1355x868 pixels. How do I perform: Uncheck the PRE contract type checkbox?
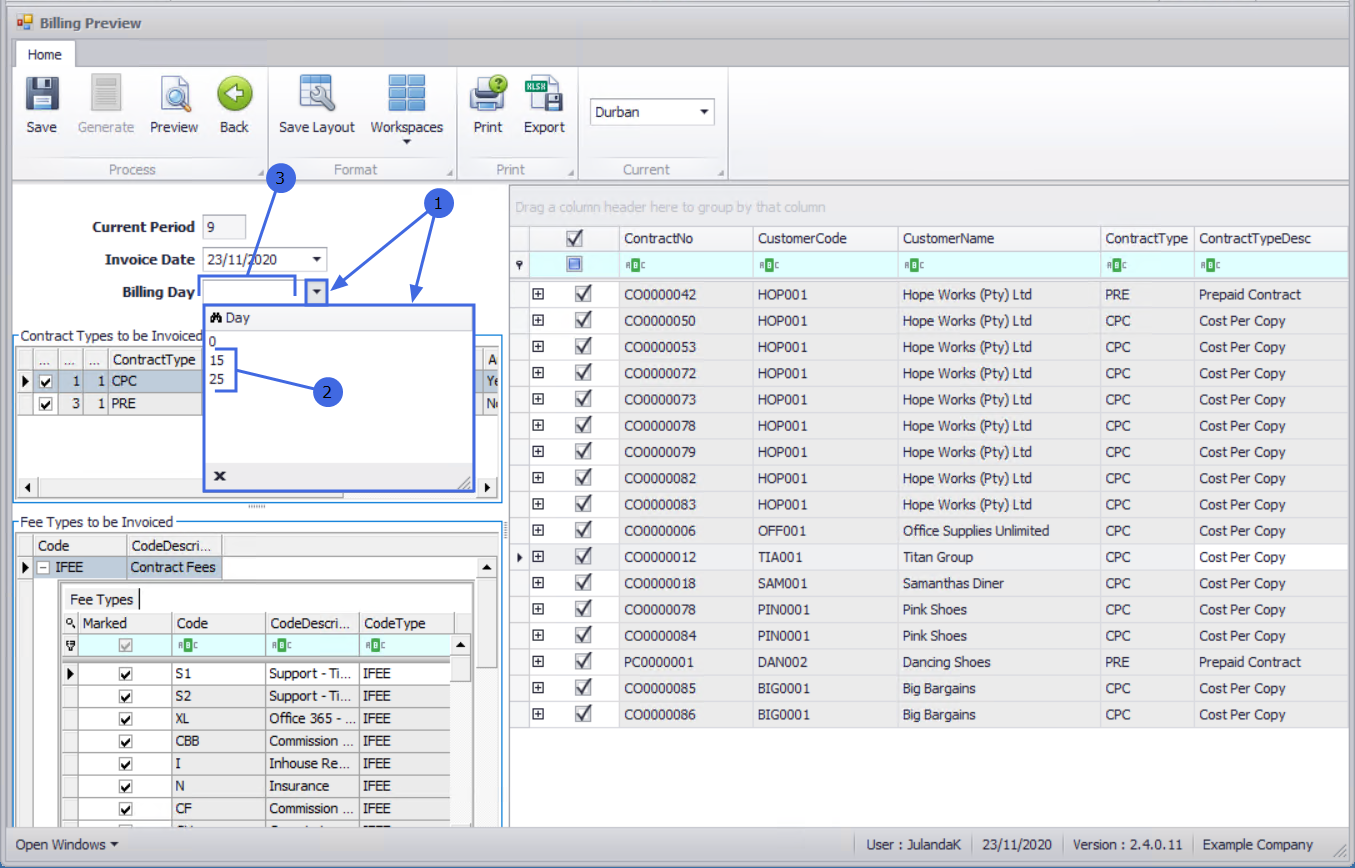tap(44, 404)
